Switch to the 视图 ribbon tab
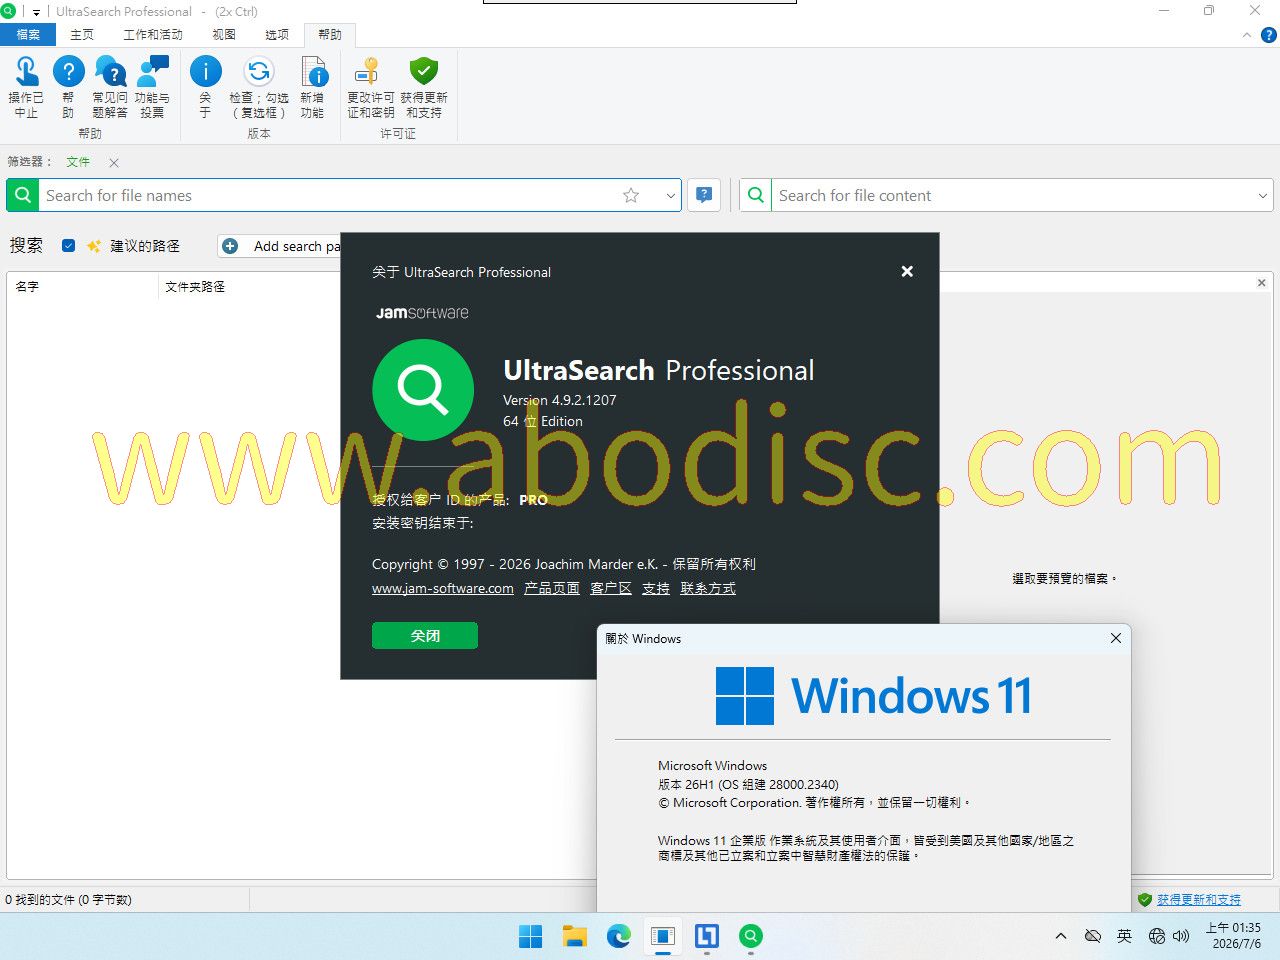The height and width of the screenshot is (960, 1280). tap(224, 35)
